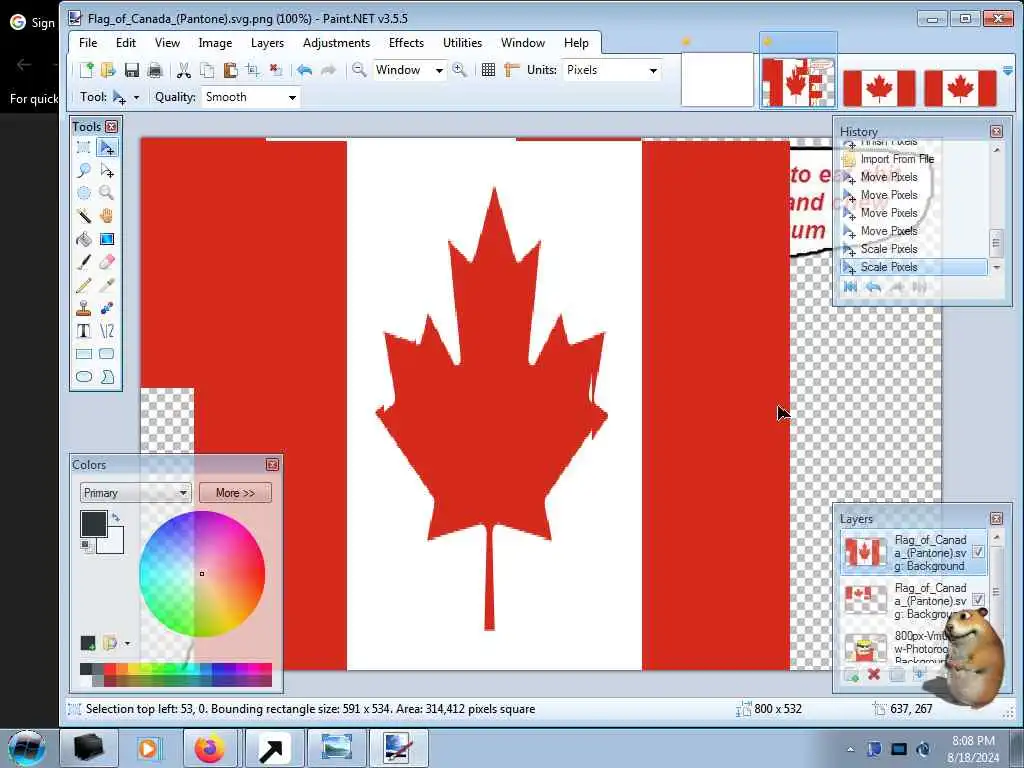Click the History rewind button

(850, 287)
